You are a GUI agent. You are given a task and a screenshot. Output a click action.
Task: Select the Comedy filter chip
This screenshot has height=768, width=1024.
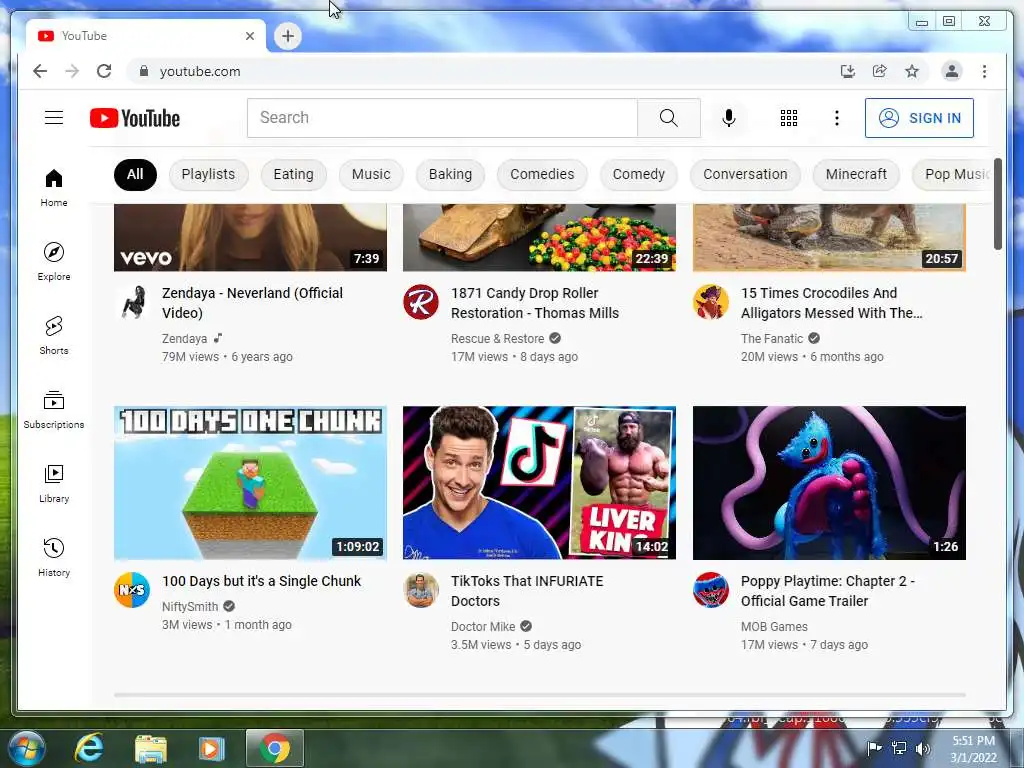click(x=639, y=174)
